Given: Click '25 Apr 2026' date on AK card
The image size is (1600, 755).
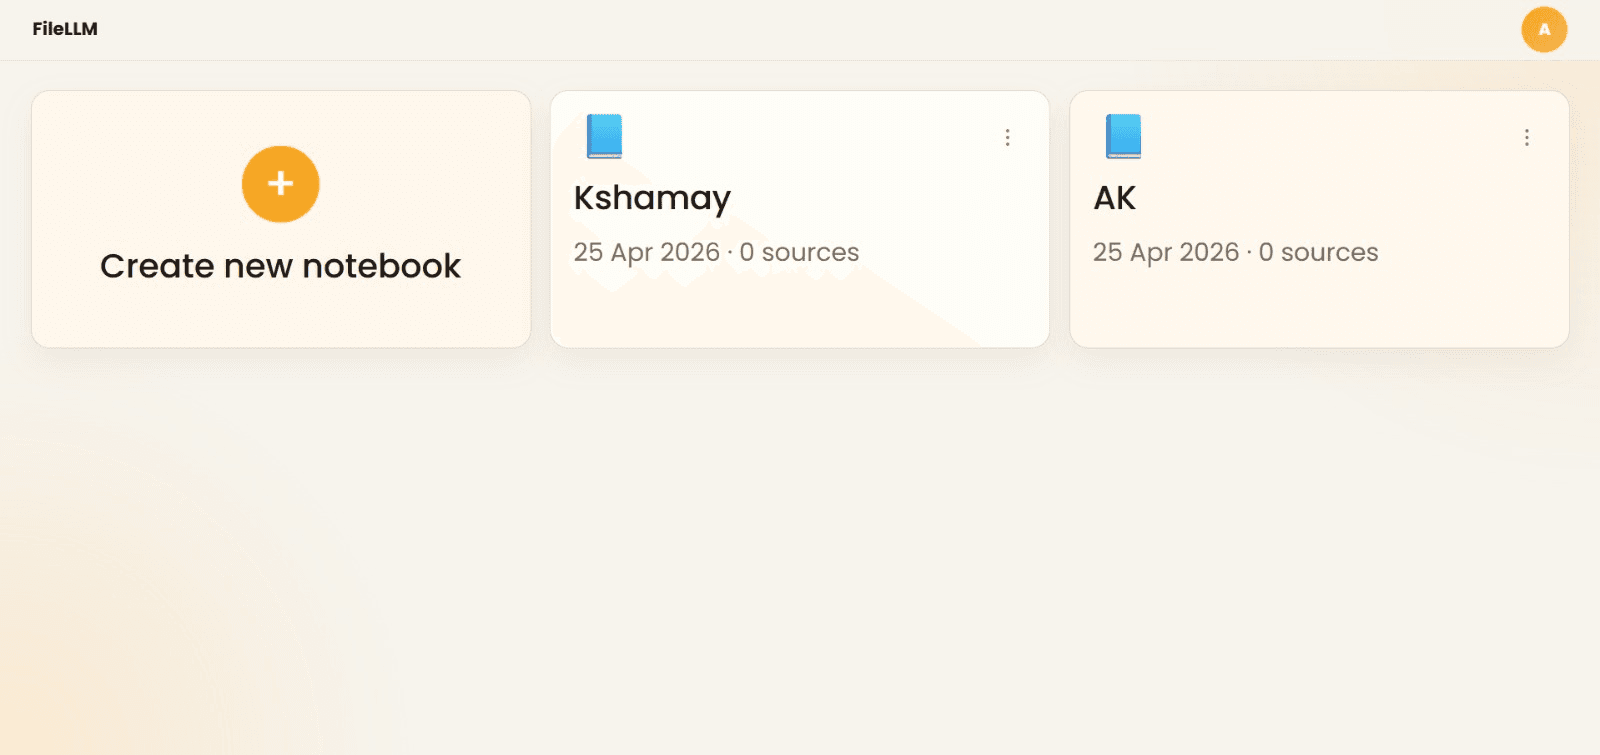Looking at the screenshot, I should coord(1165,252).
